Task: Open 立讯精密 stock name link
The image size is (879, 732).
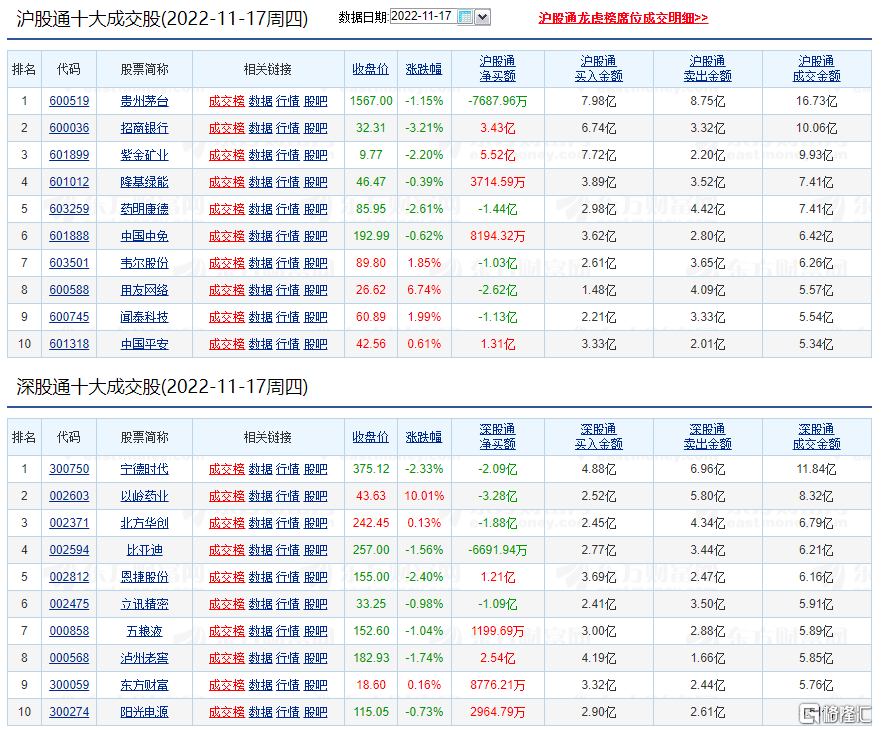Action: [145, 604]
